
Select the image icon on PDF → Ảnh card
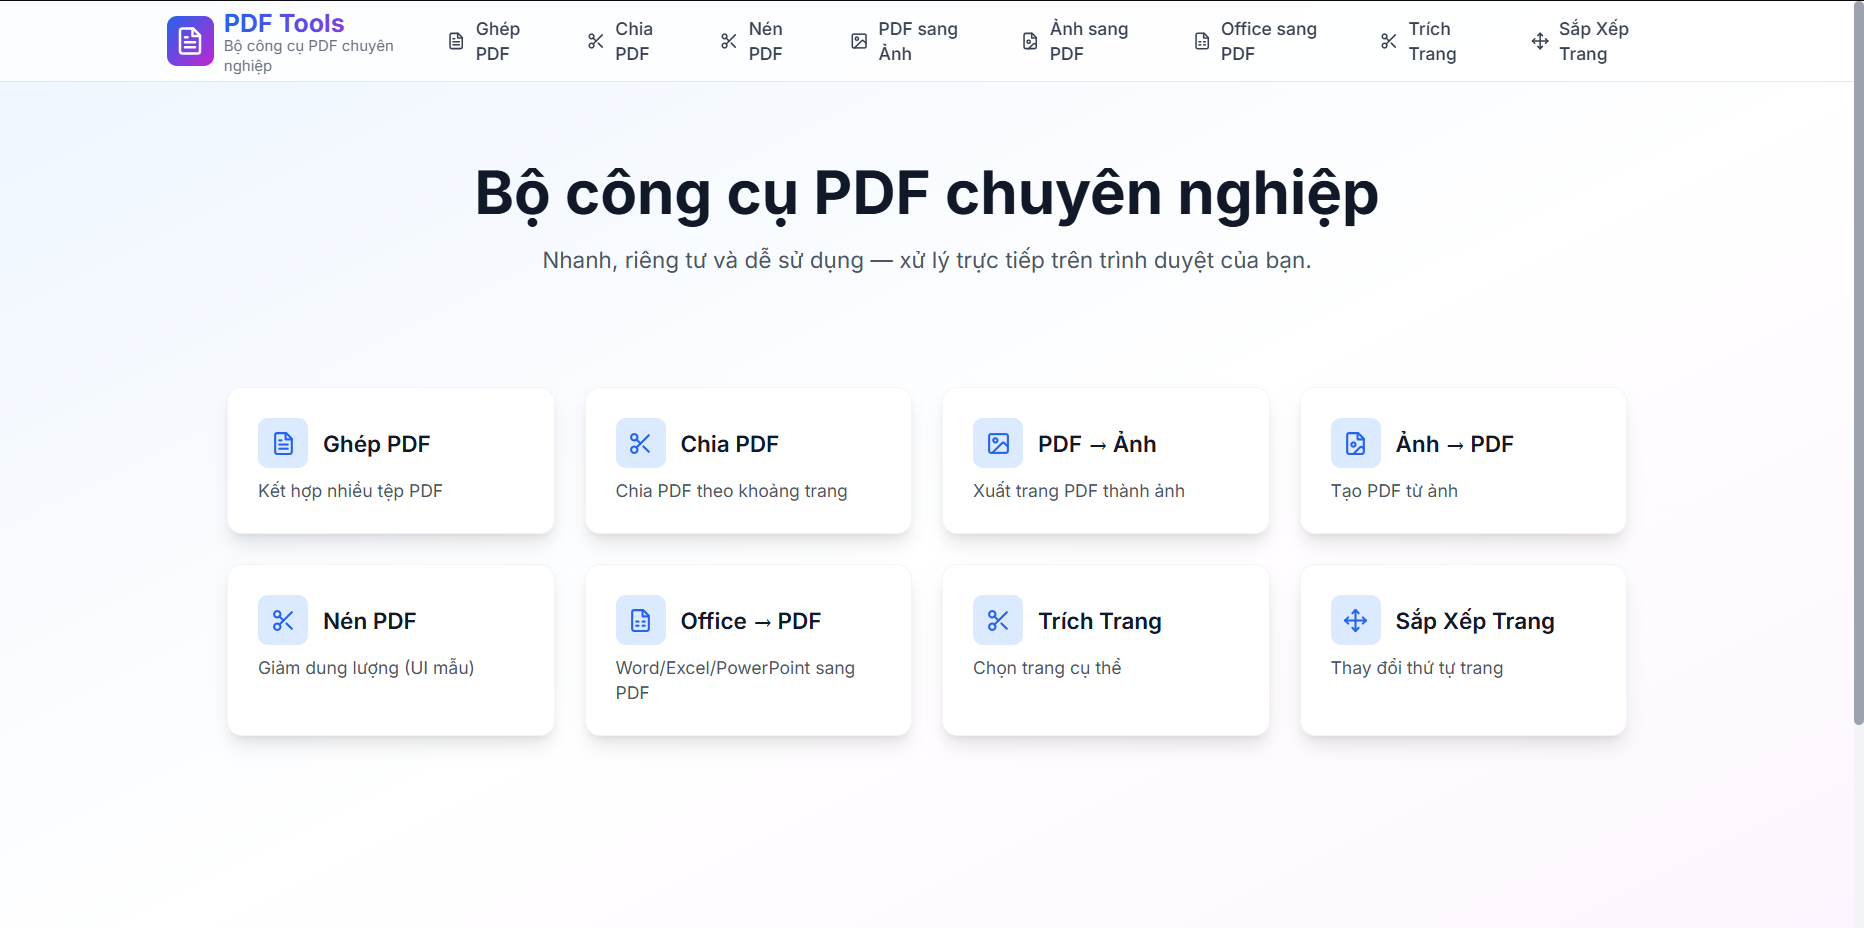tap(997, 443)
